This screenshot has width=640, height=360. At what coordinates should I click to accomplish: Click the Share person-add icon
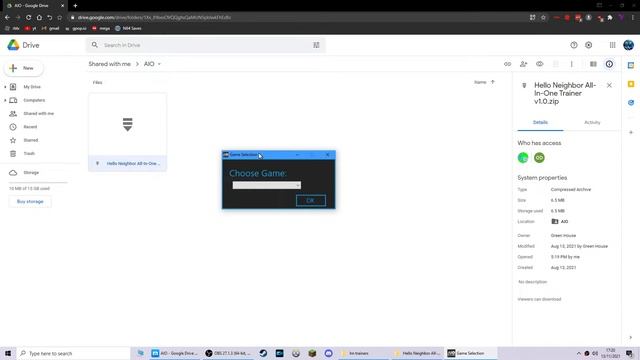(x=524, y=64)
